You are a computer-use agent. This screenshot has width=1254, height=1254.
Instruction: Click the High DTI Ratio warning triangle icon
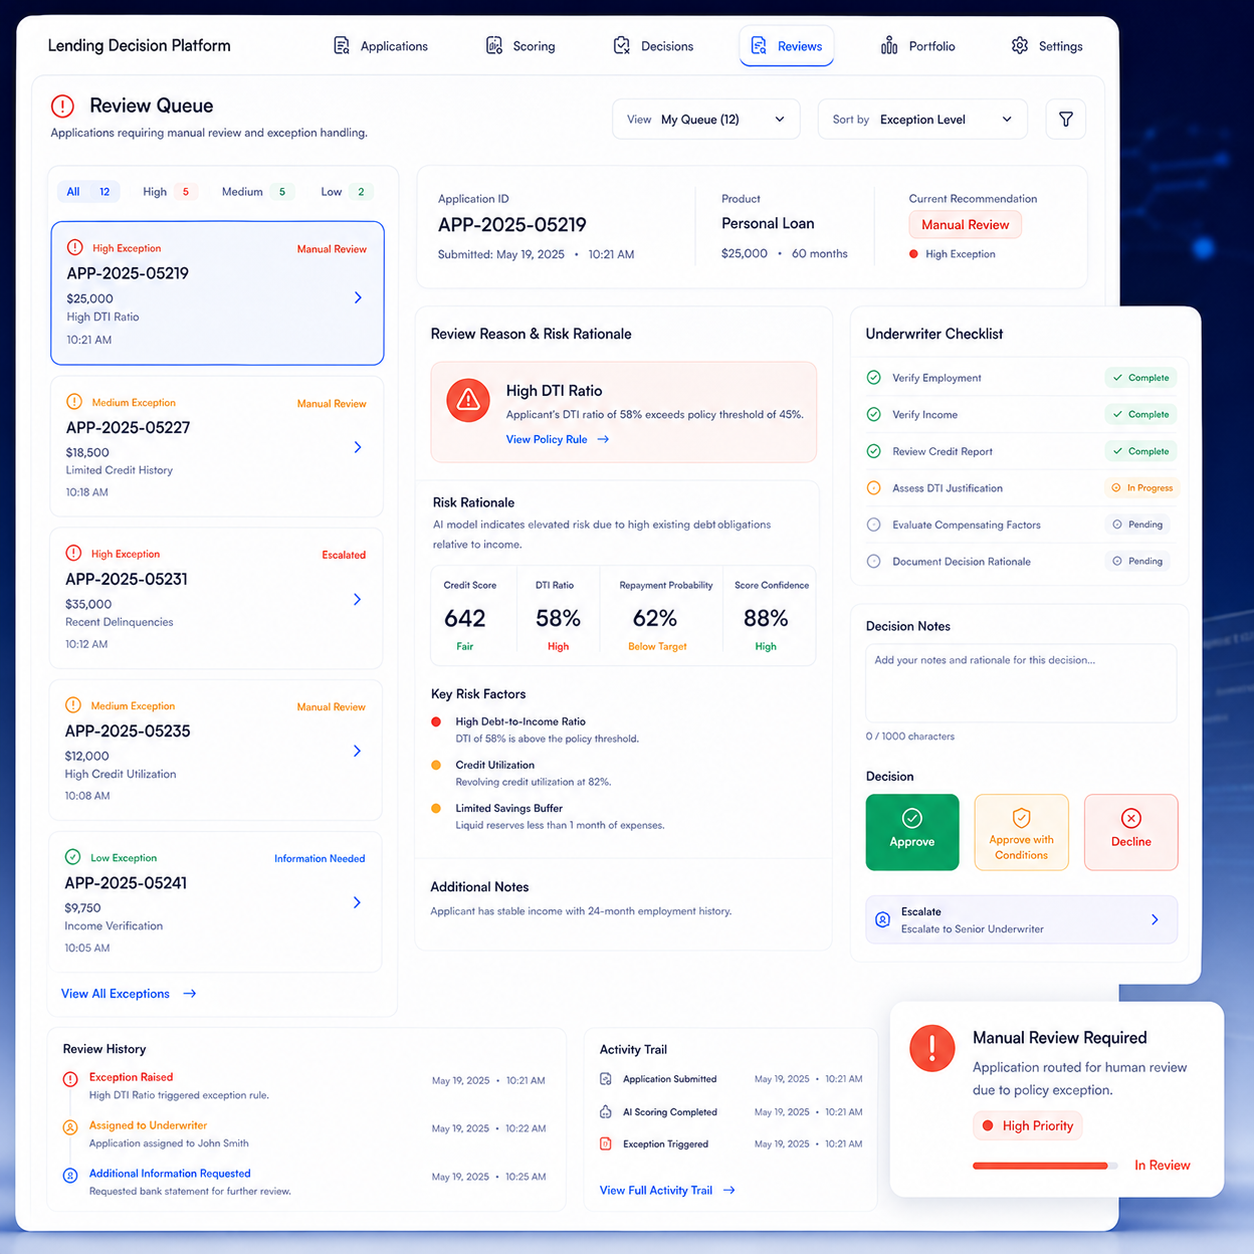click(x=468, y=400)
